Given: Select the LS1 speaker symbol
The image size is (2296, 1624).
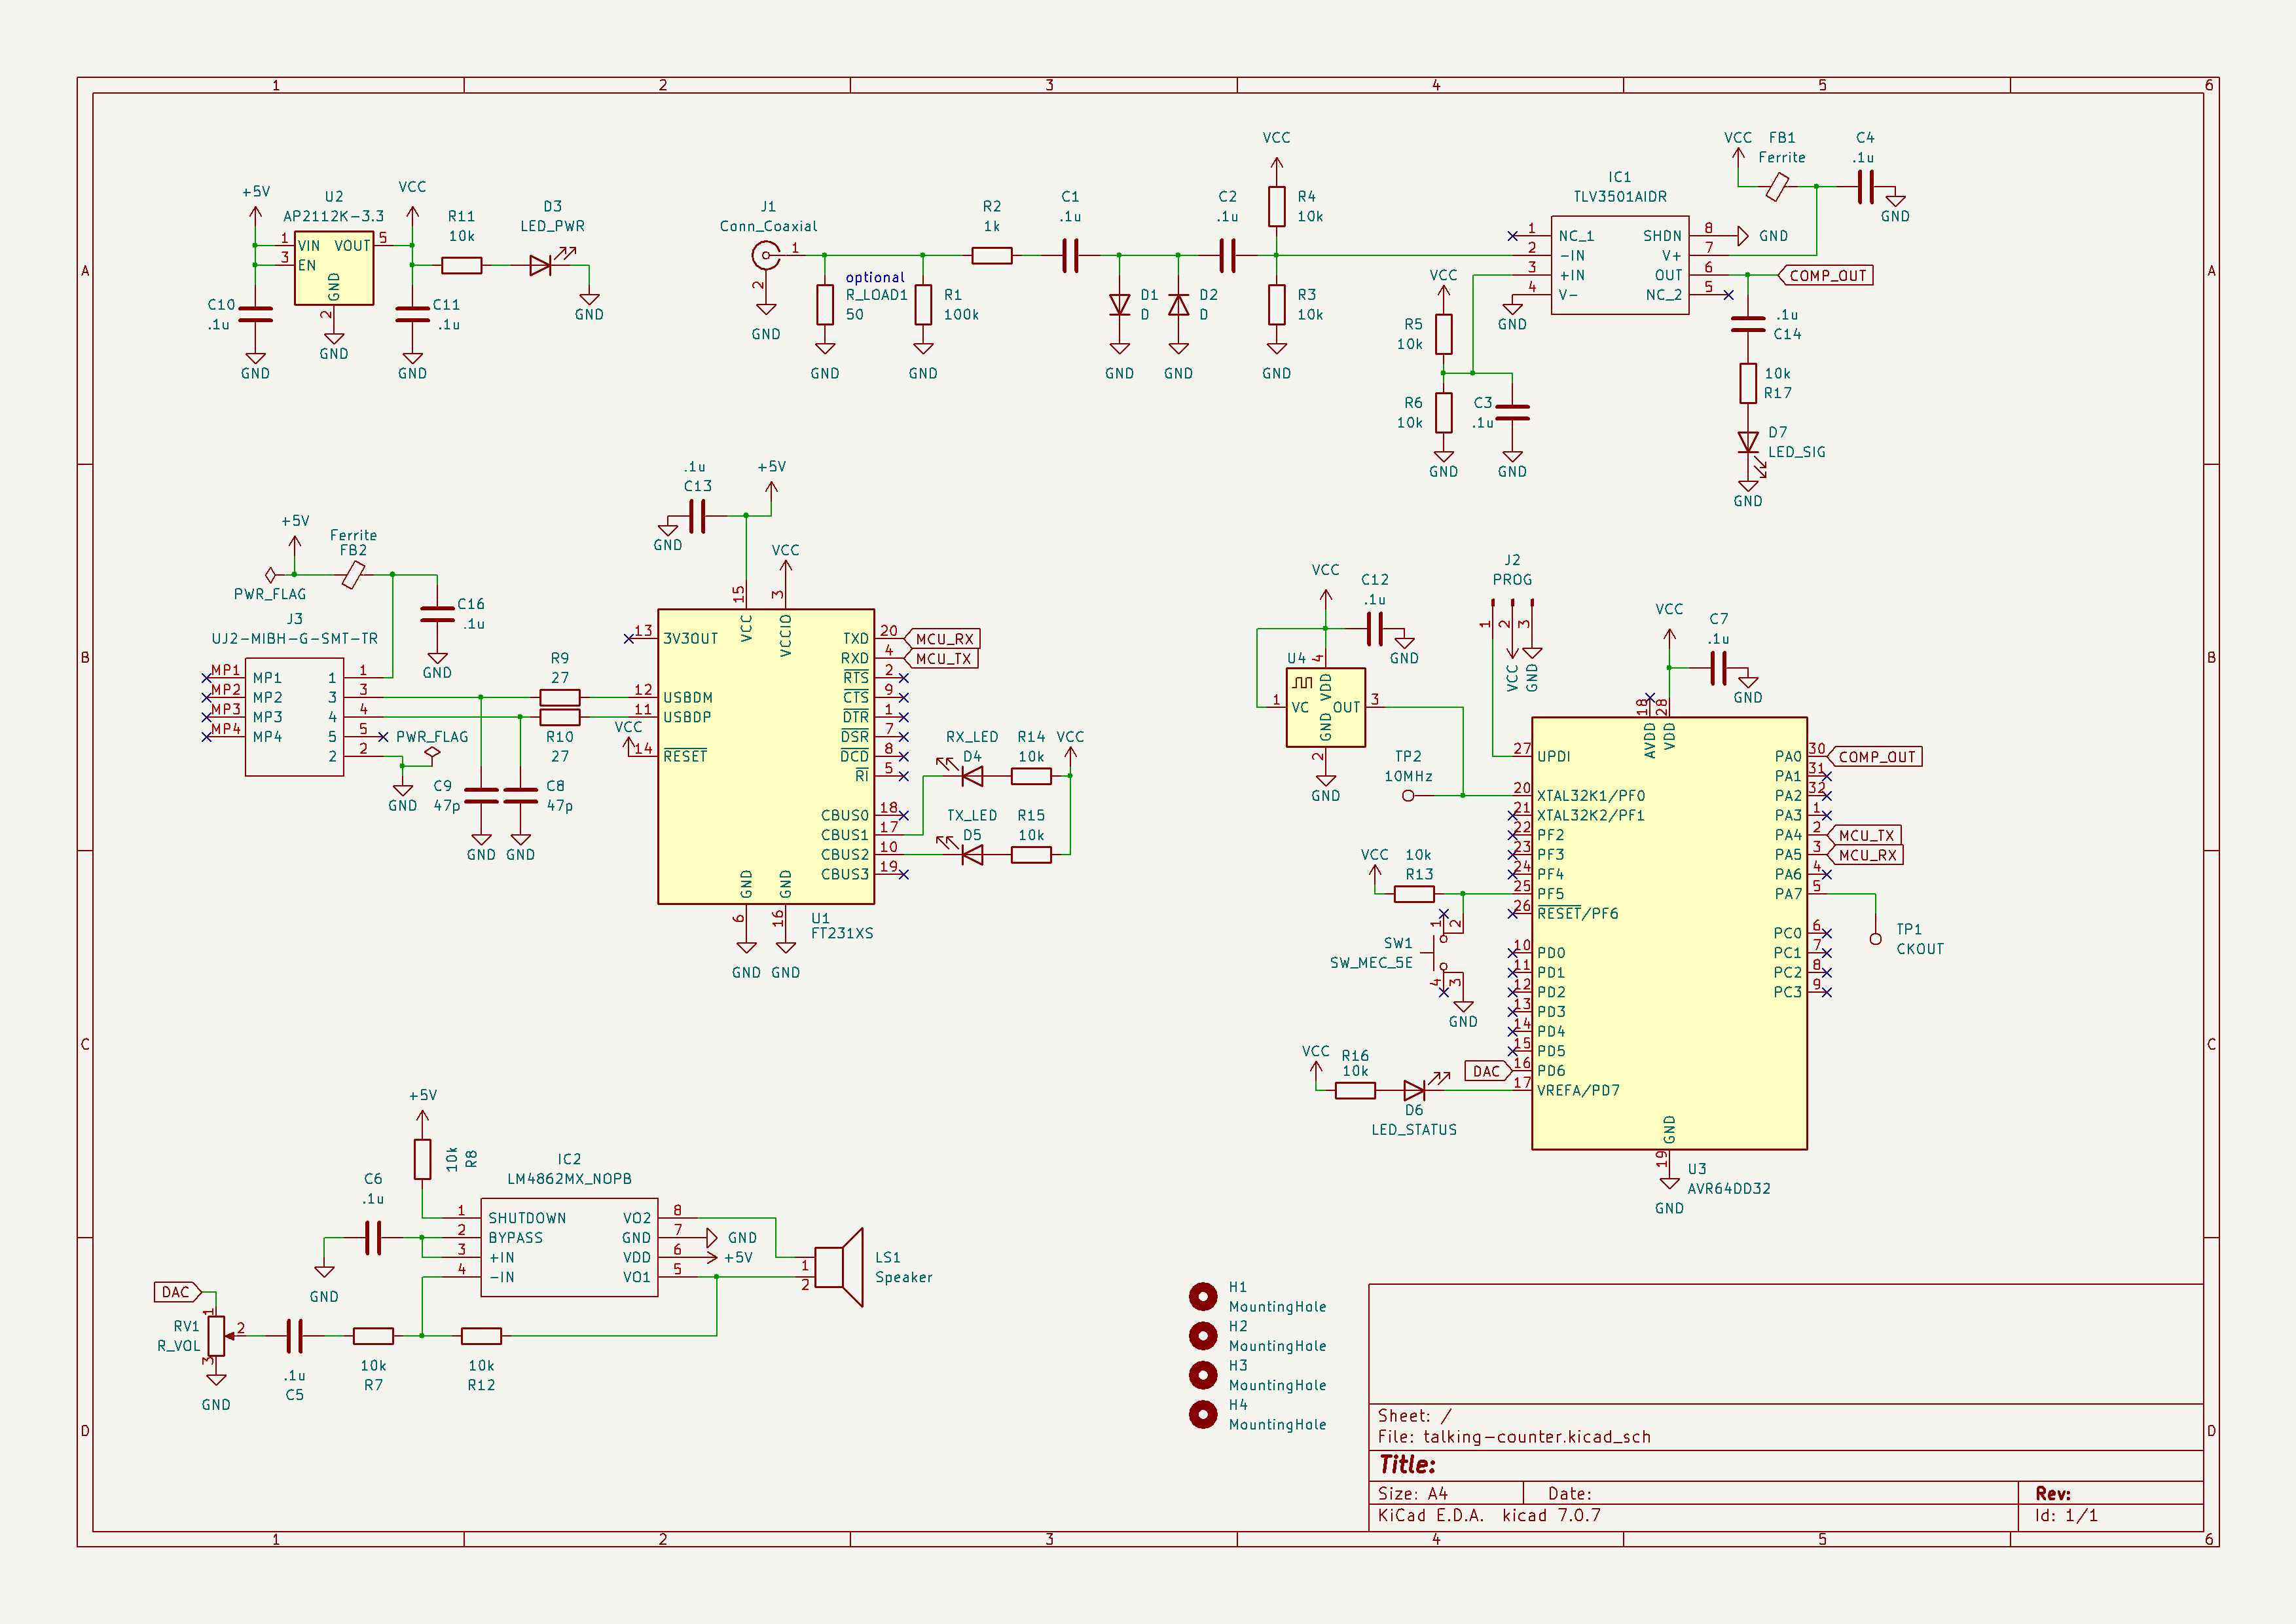Looking at the screenshot, I should pyautogui.click(x=838, y=1267).
